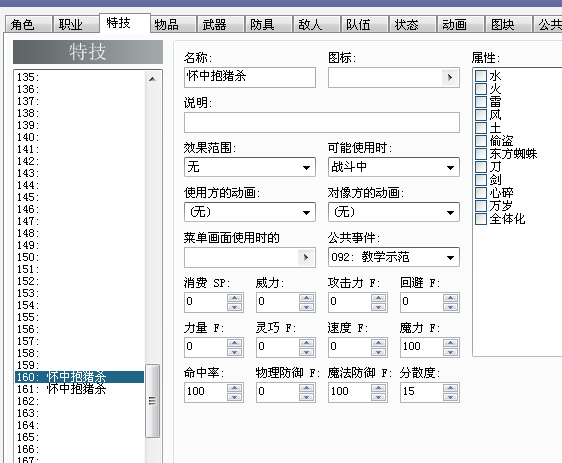Check the 全体化 attribute checkbox
Viewport: 562px width, 463px height.
click(x=481, y=219)
